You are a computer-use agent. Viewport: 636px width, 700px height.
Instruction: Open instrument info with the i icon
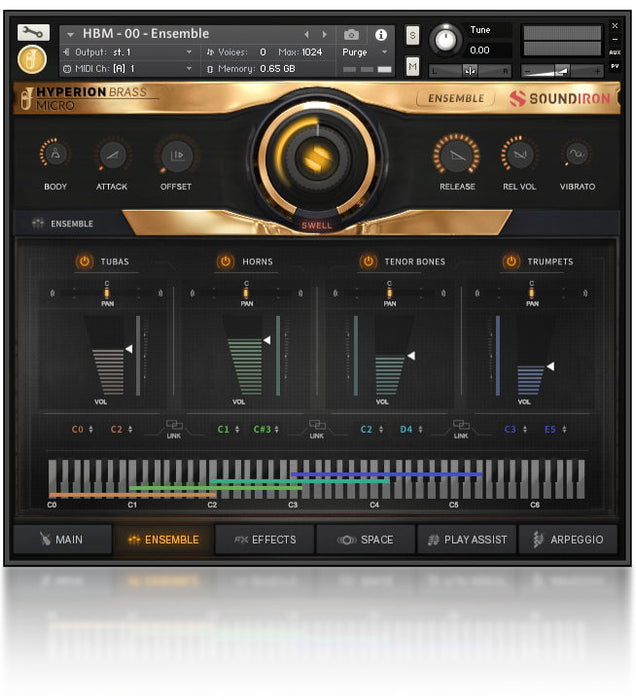point(381,34)
